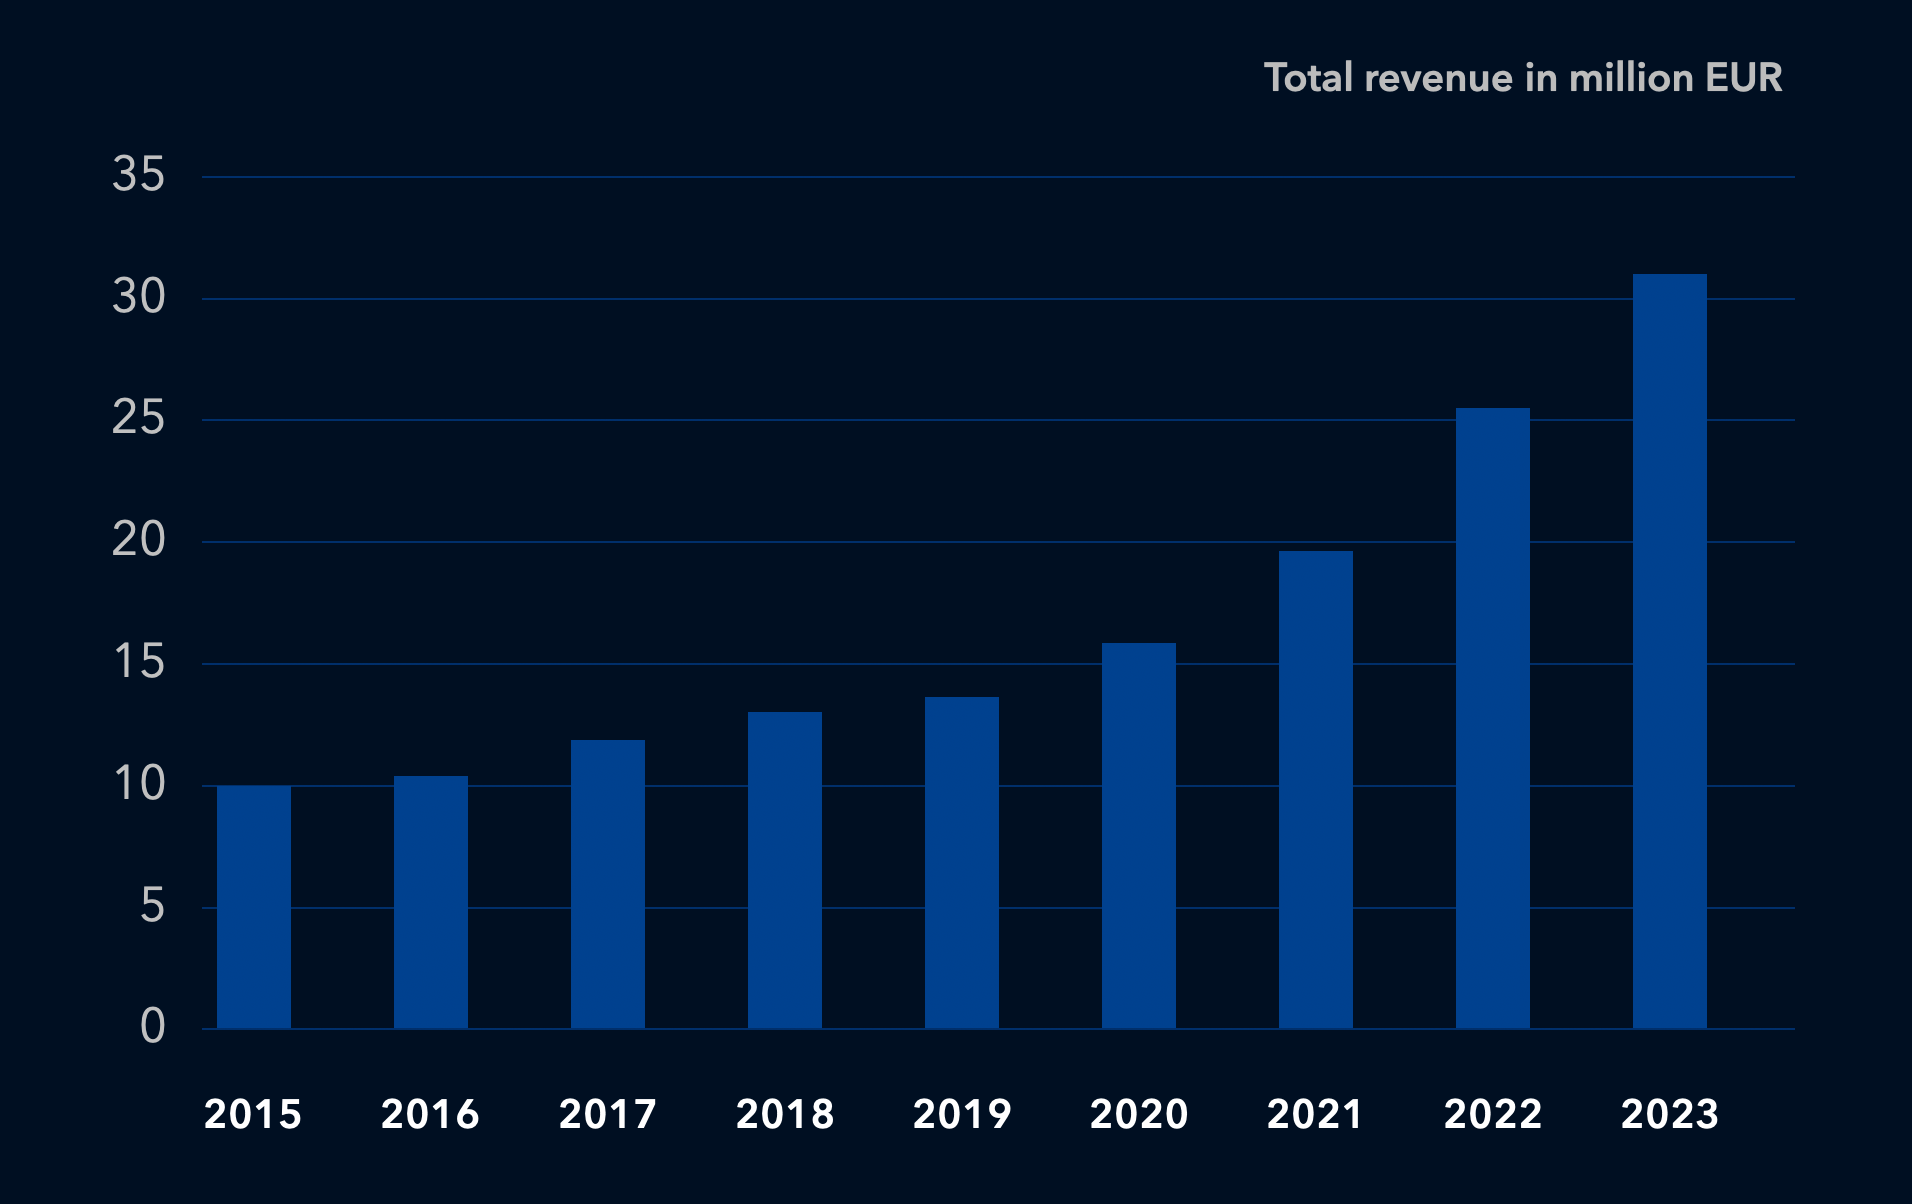This screenshot has height=1204, width=1912.
Task: Click the x-axis label '2022'
Action: 1493,1114
